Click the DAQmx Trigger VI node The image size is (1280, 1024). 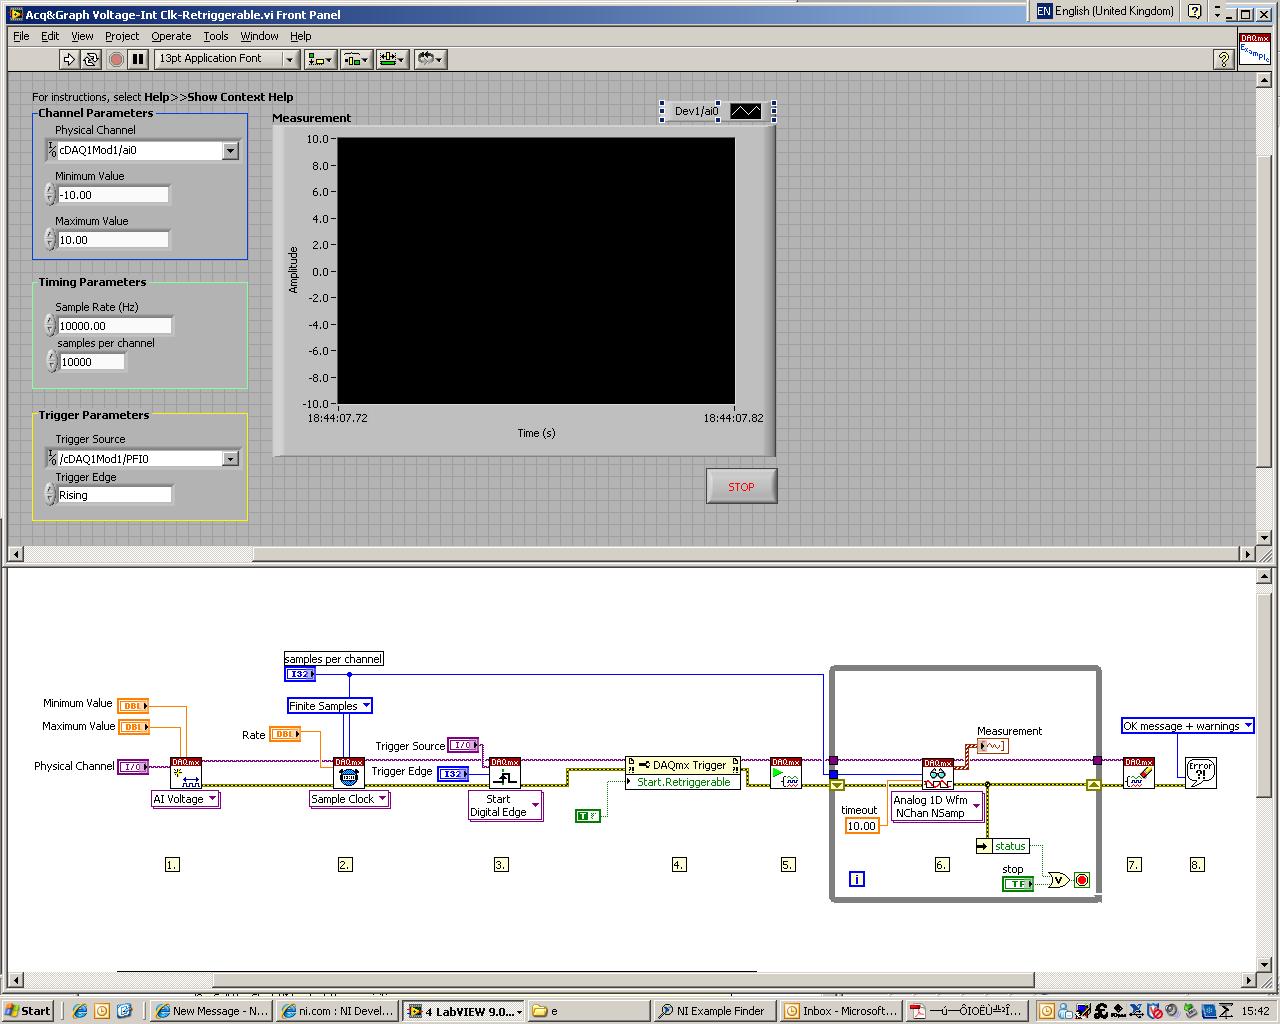pos(505,773)
